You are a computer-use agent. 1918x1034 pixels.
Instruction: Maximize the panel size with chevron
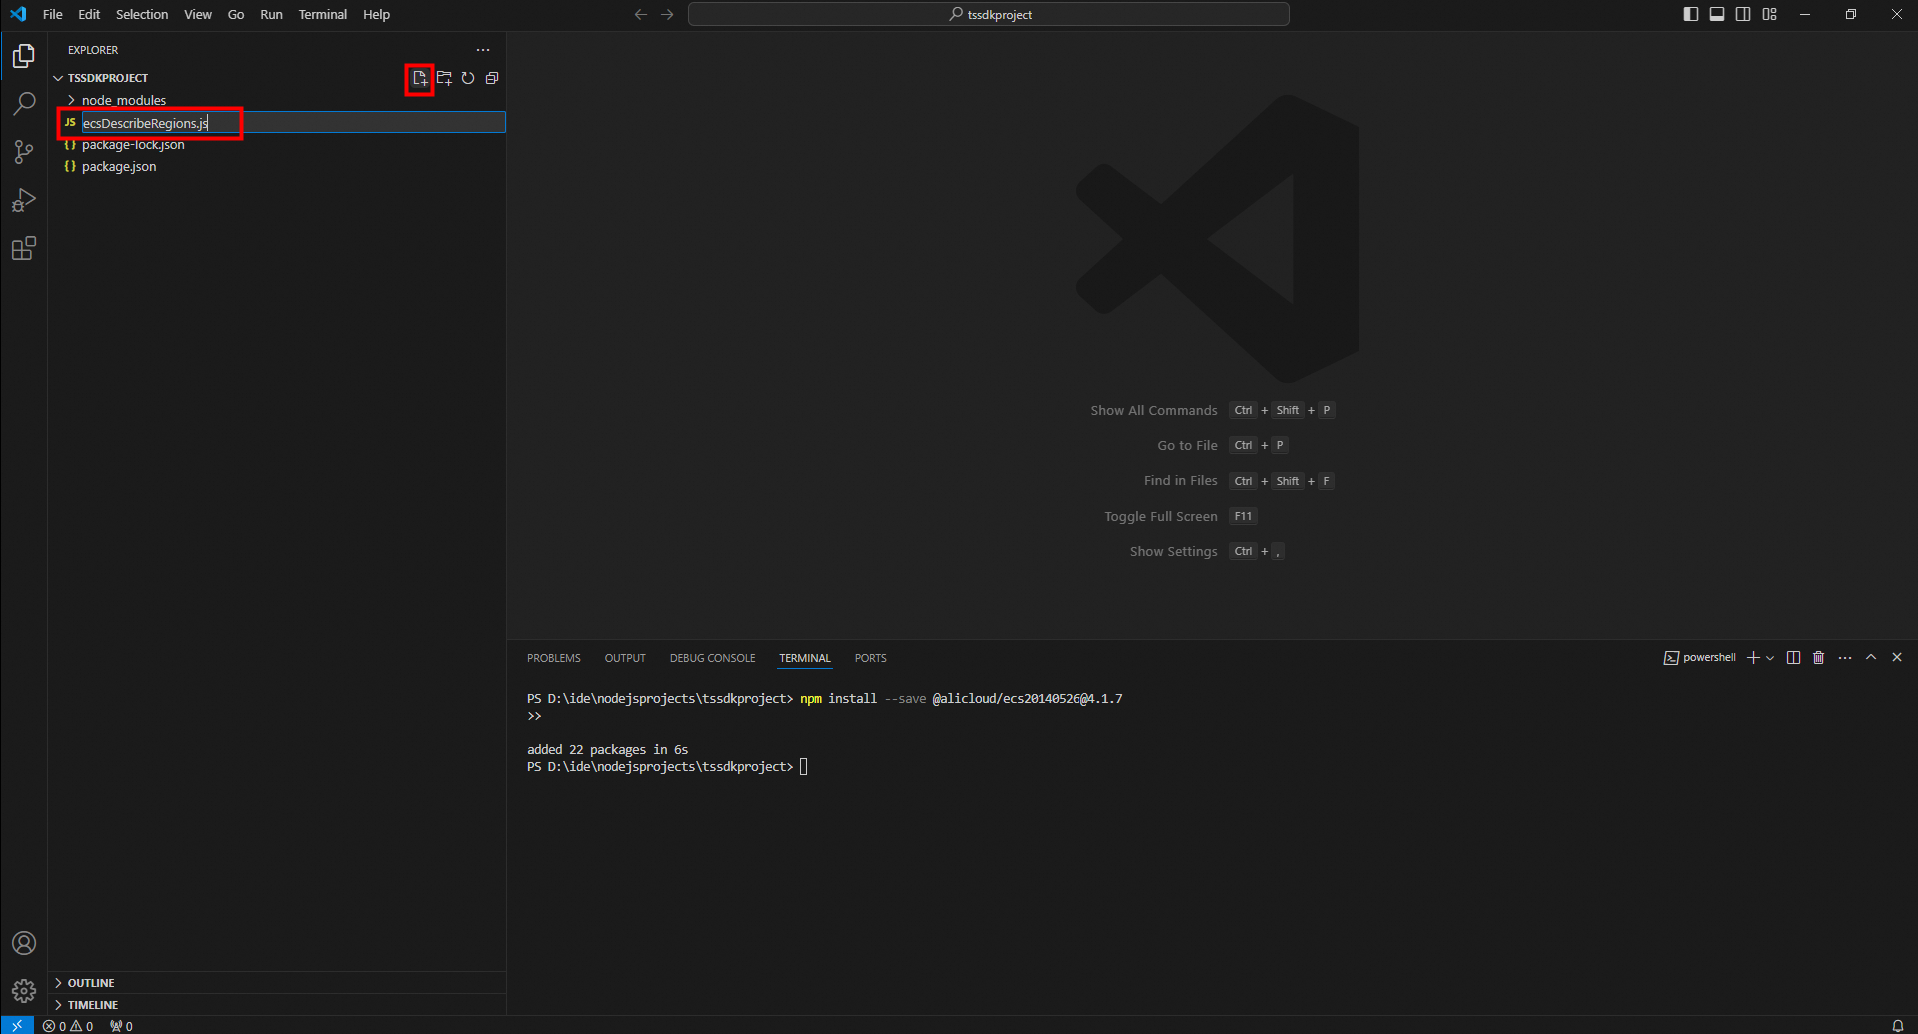1871,657
